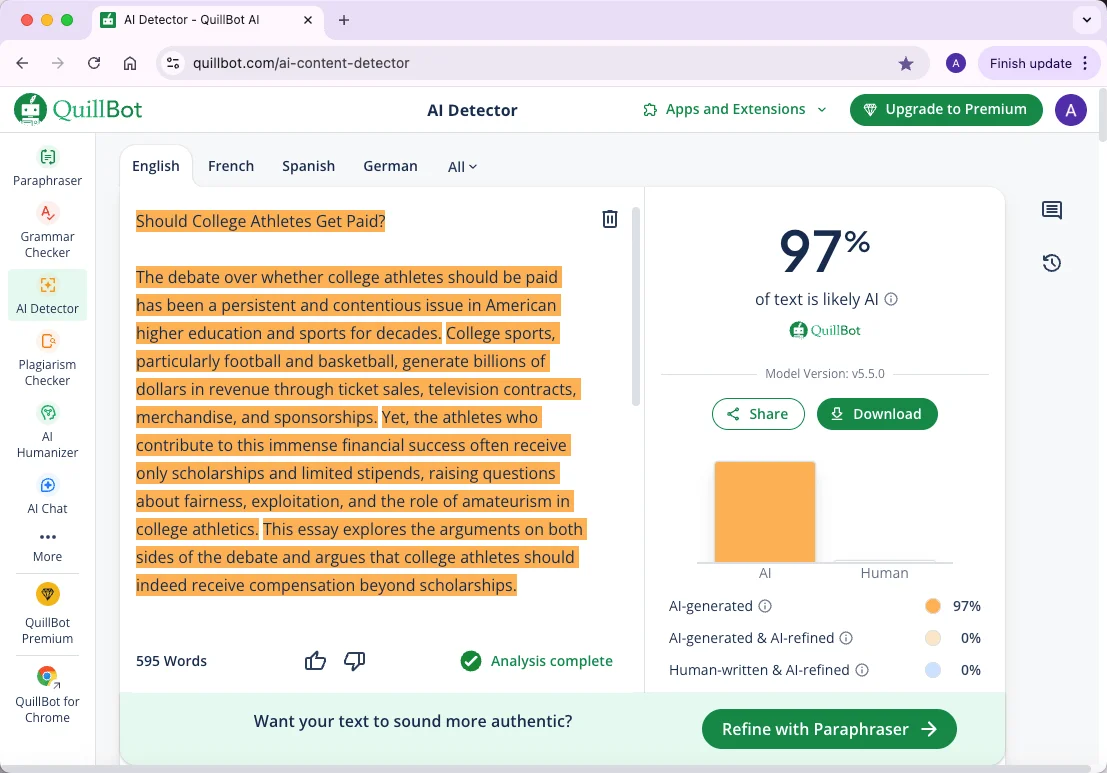
Task: Click the 97% score heading
Action: pos(824,251)
